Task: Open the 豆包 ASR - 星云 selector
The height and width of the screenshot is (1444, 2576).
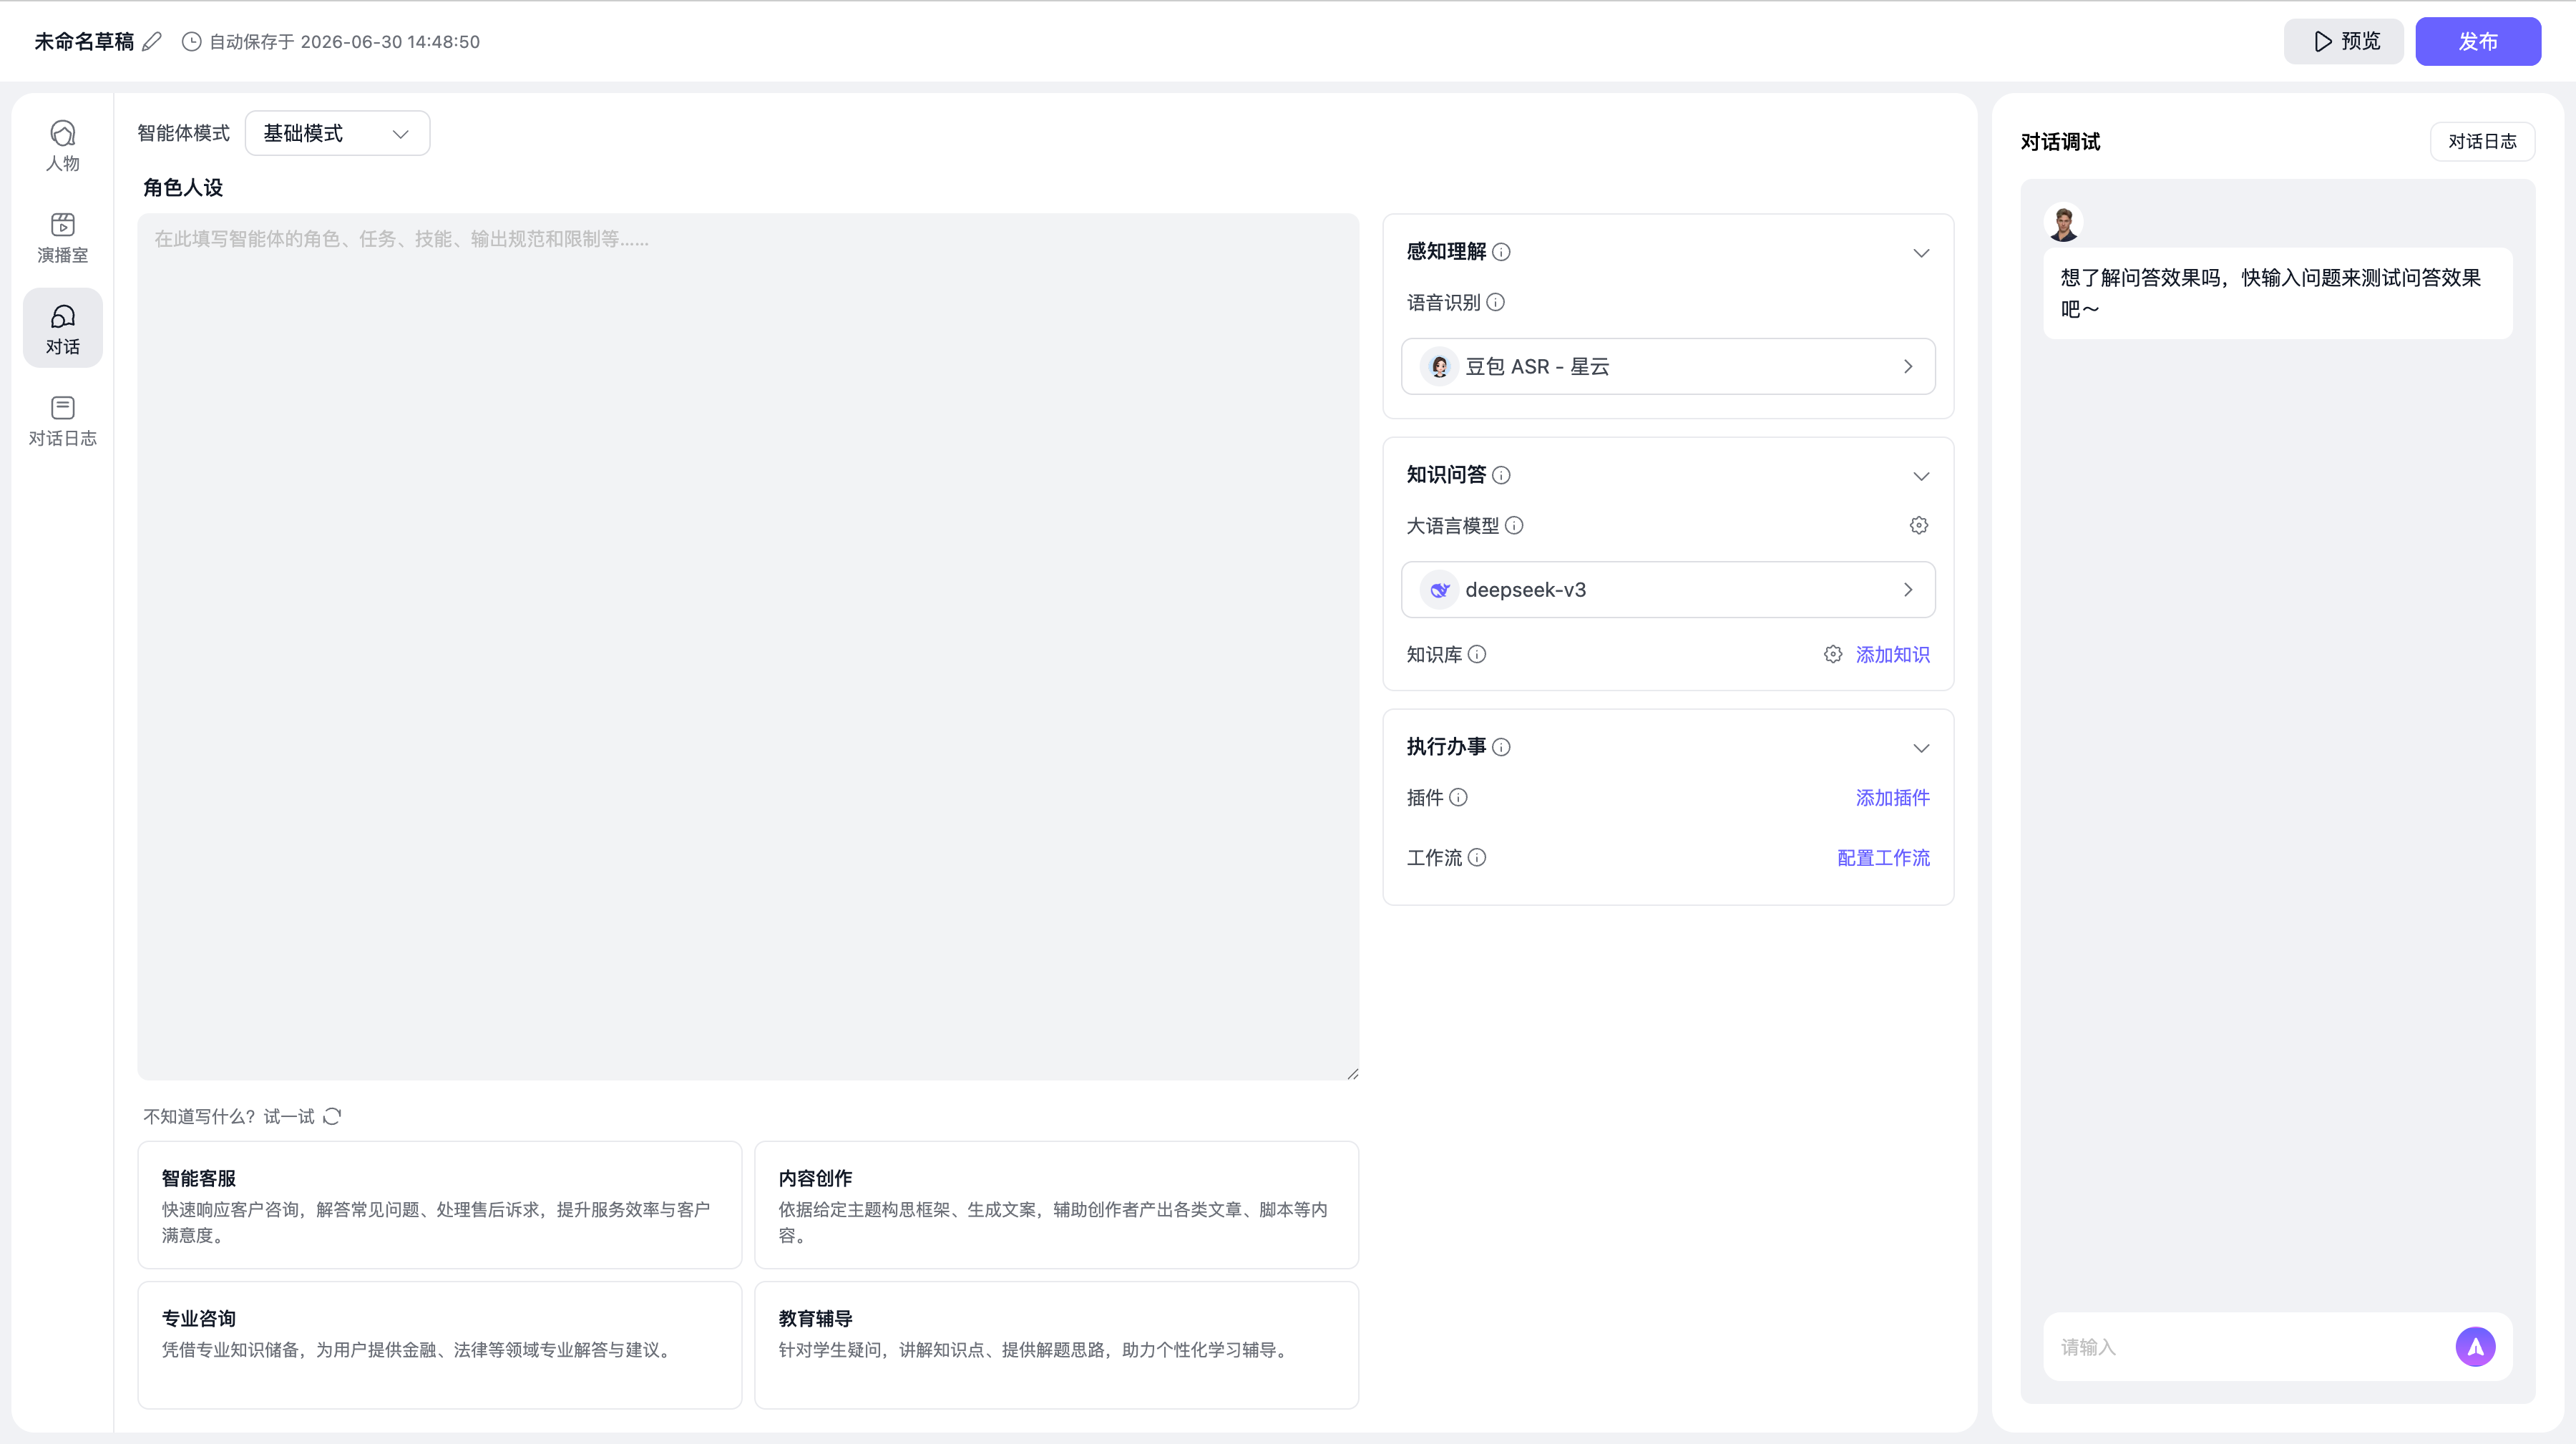Action: click(x=1668, y=366)
